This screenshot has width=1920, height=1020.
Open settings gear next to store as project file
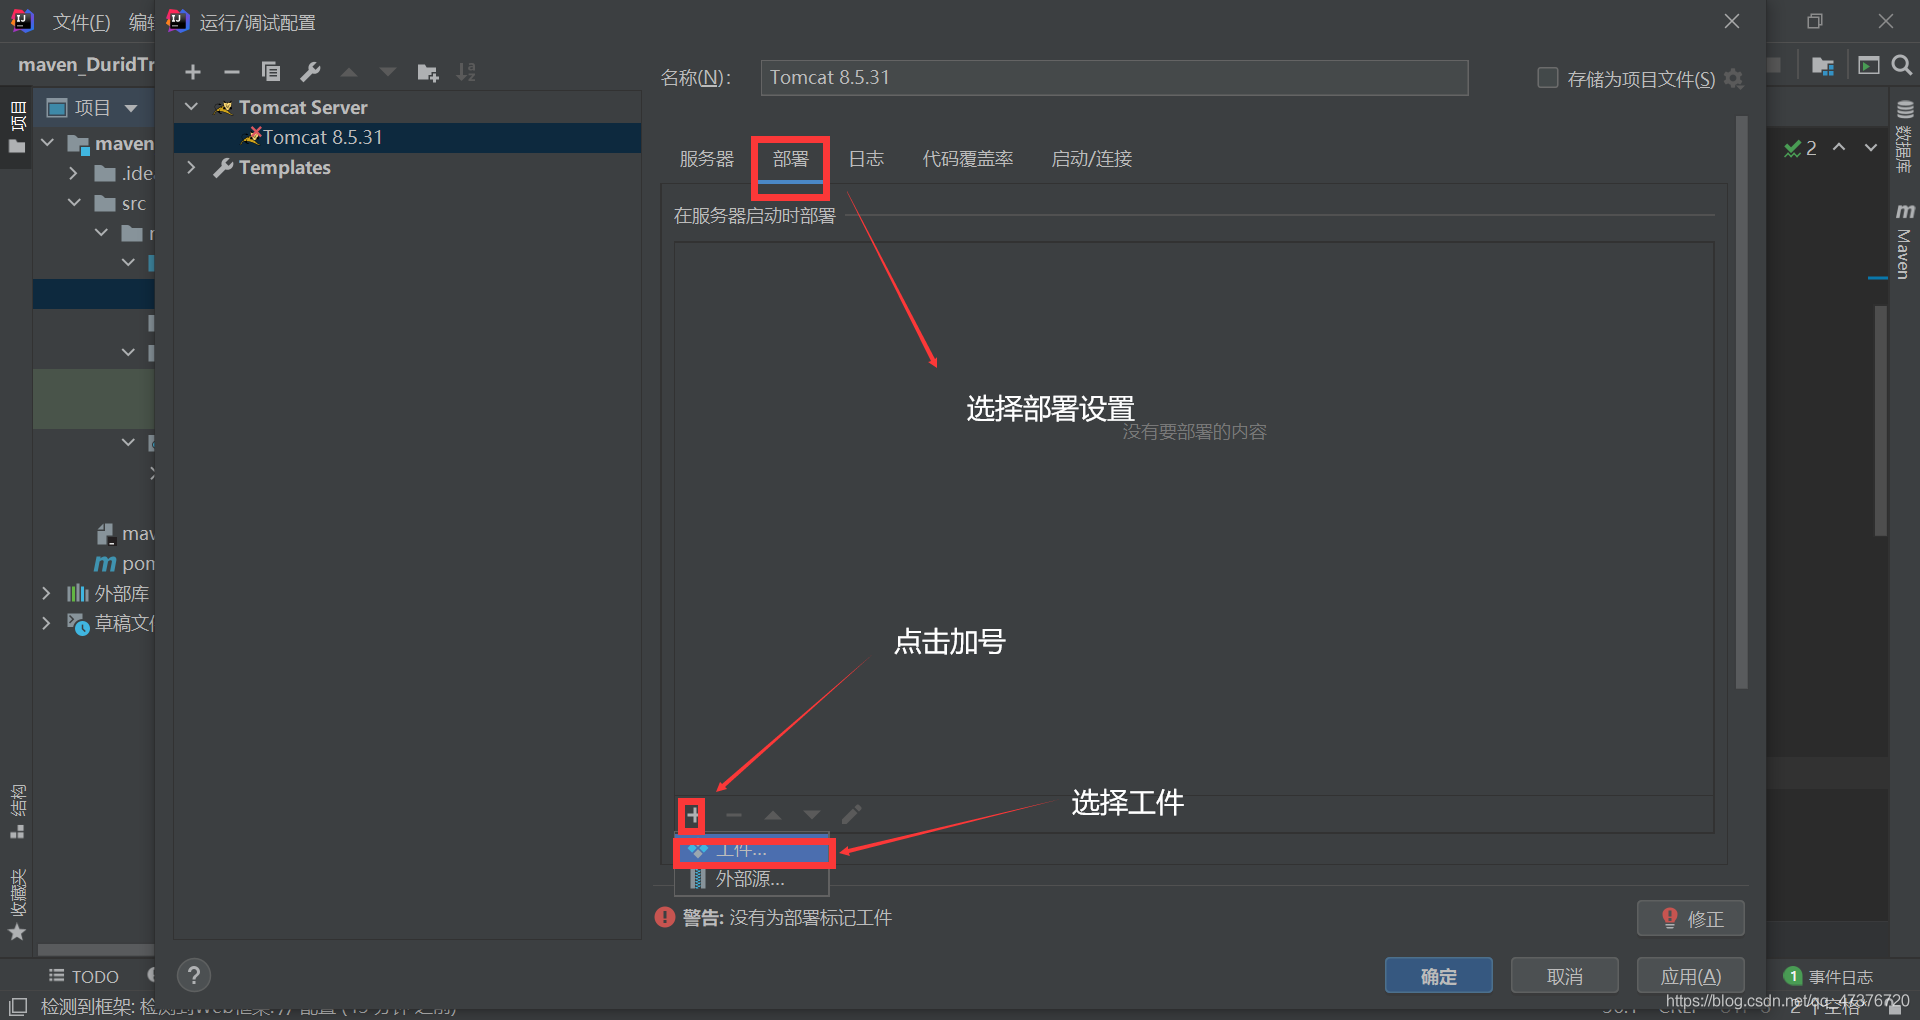point(1734,79)
